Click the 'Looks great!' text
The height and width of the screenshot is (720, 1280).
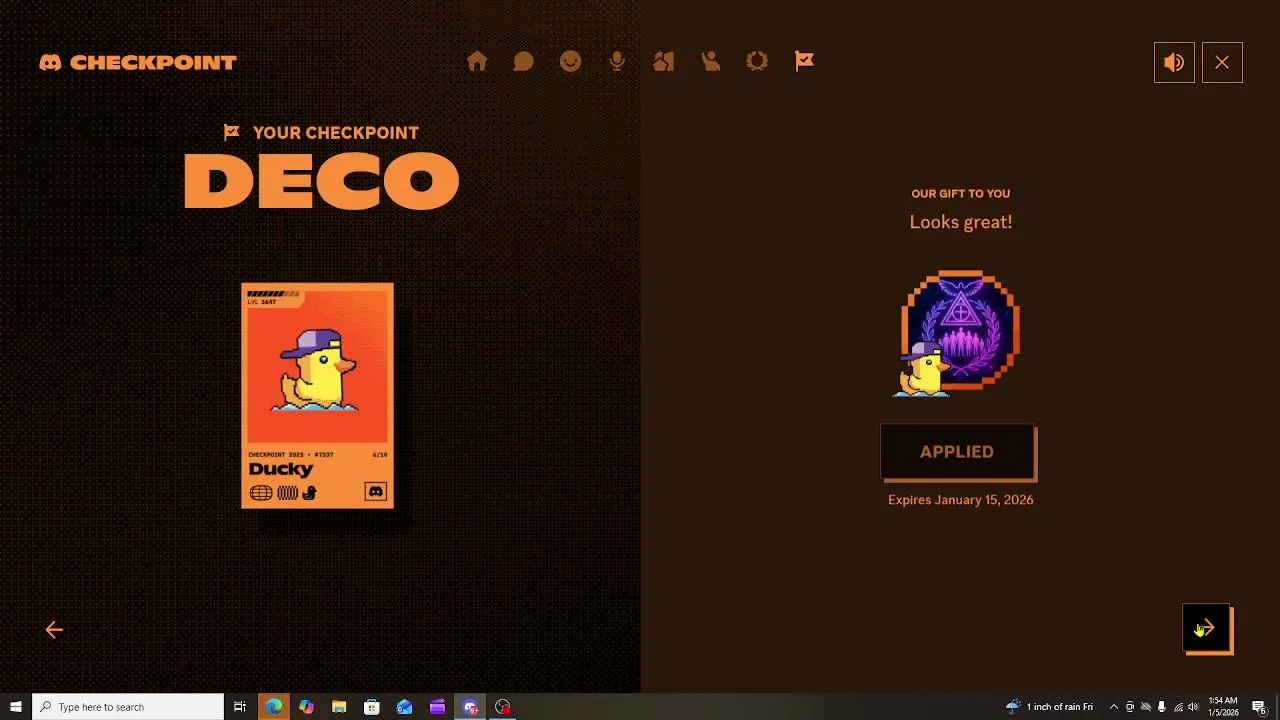click(961, 222)
